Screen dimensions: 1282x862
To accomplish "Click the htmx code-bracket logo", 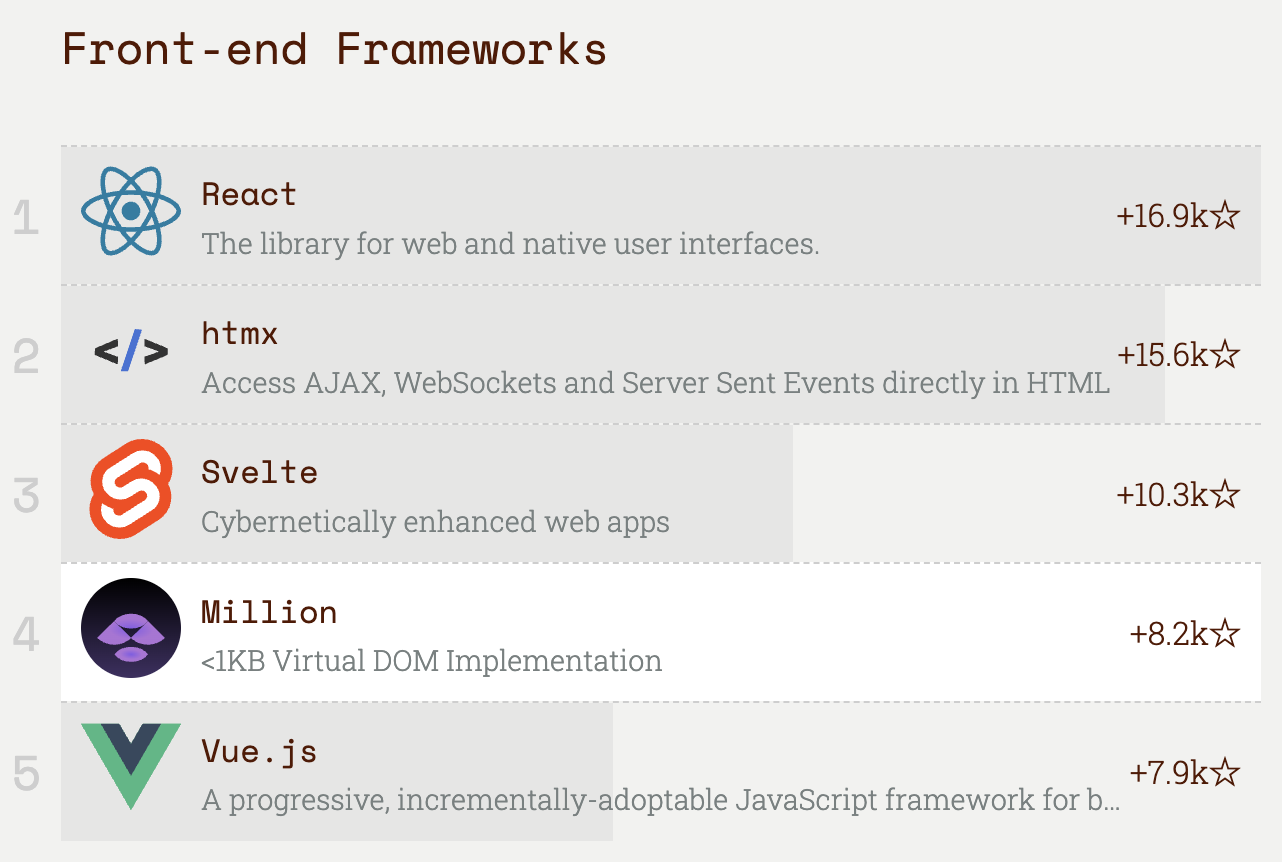I will click(x=131, y=351).
